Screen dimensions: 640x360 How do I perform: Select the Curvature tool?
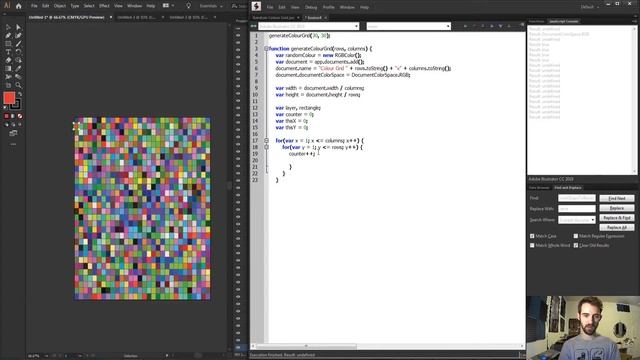(x=18, y=36)
